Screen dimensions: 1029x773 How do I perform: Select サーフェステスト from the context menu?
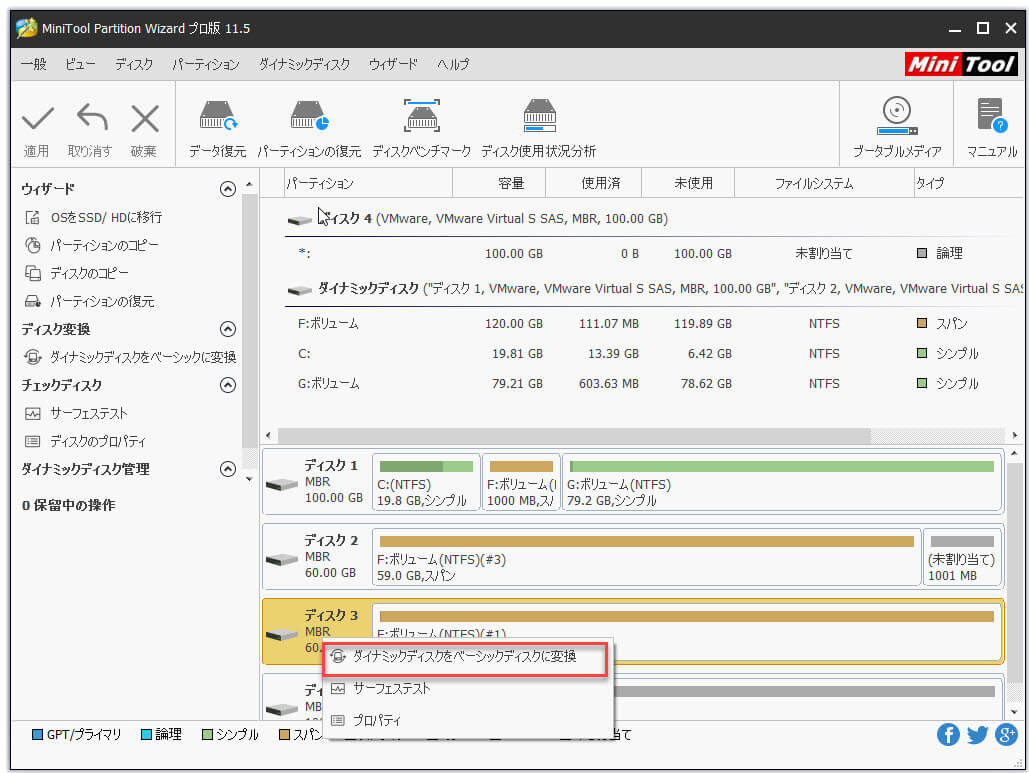(x=391, y=689)
